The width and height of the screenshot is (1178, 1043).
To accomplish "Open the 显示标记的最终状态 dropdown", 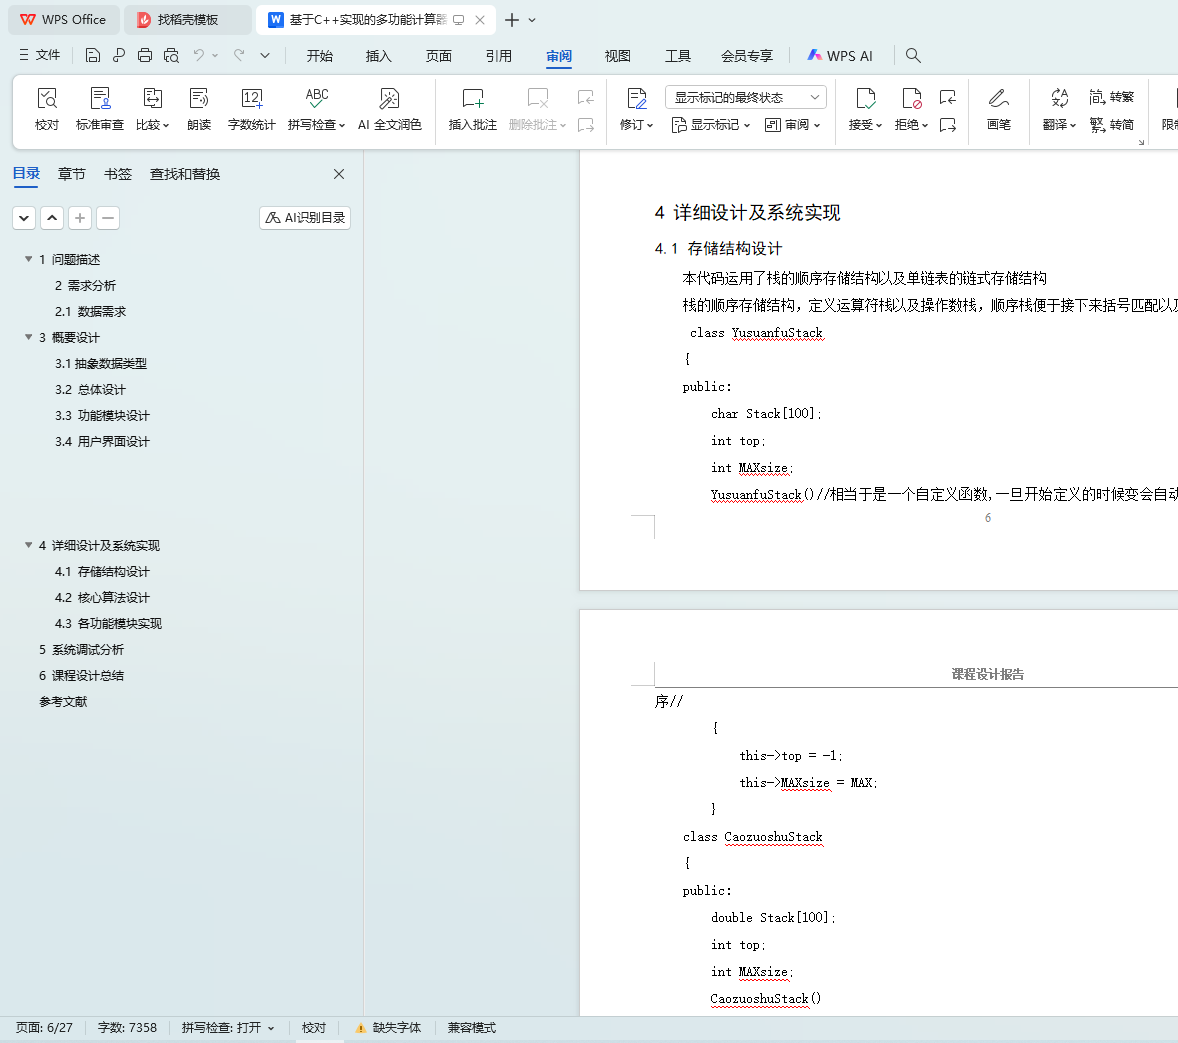I will tap(745, 97).
